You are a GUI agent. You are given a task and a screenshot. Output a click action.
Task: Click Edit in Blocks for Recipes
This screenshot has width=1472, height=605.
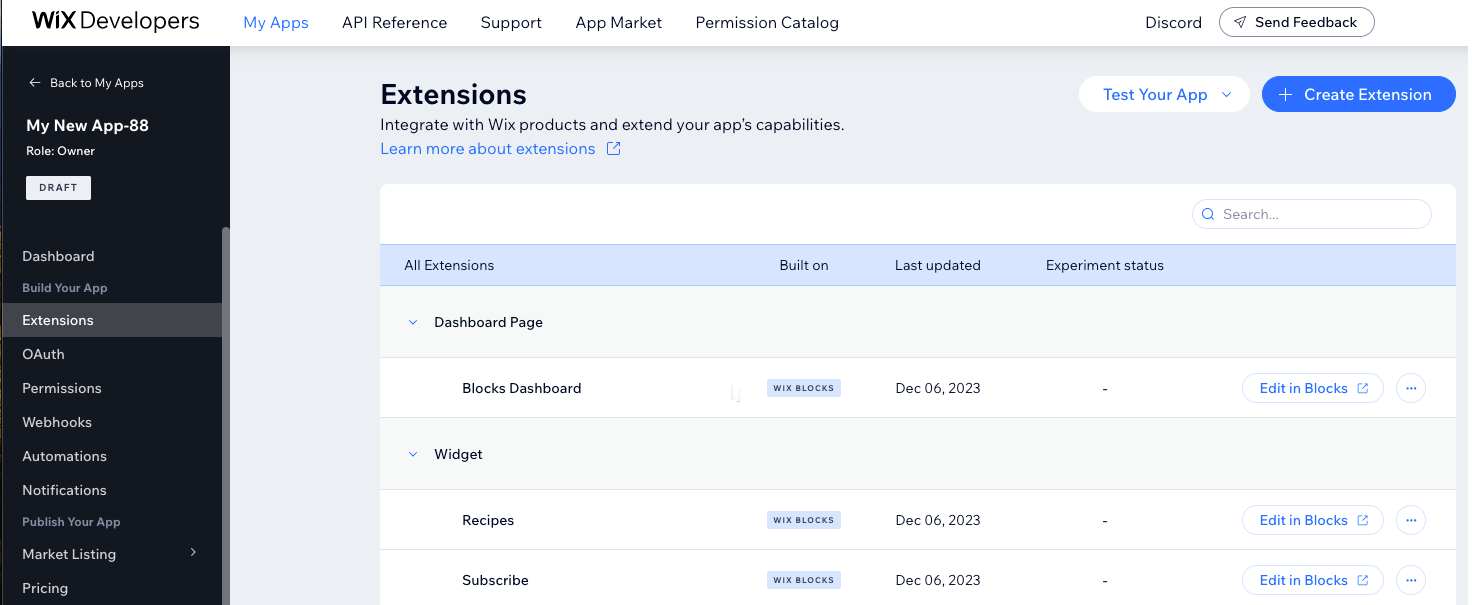(1313, 520)
